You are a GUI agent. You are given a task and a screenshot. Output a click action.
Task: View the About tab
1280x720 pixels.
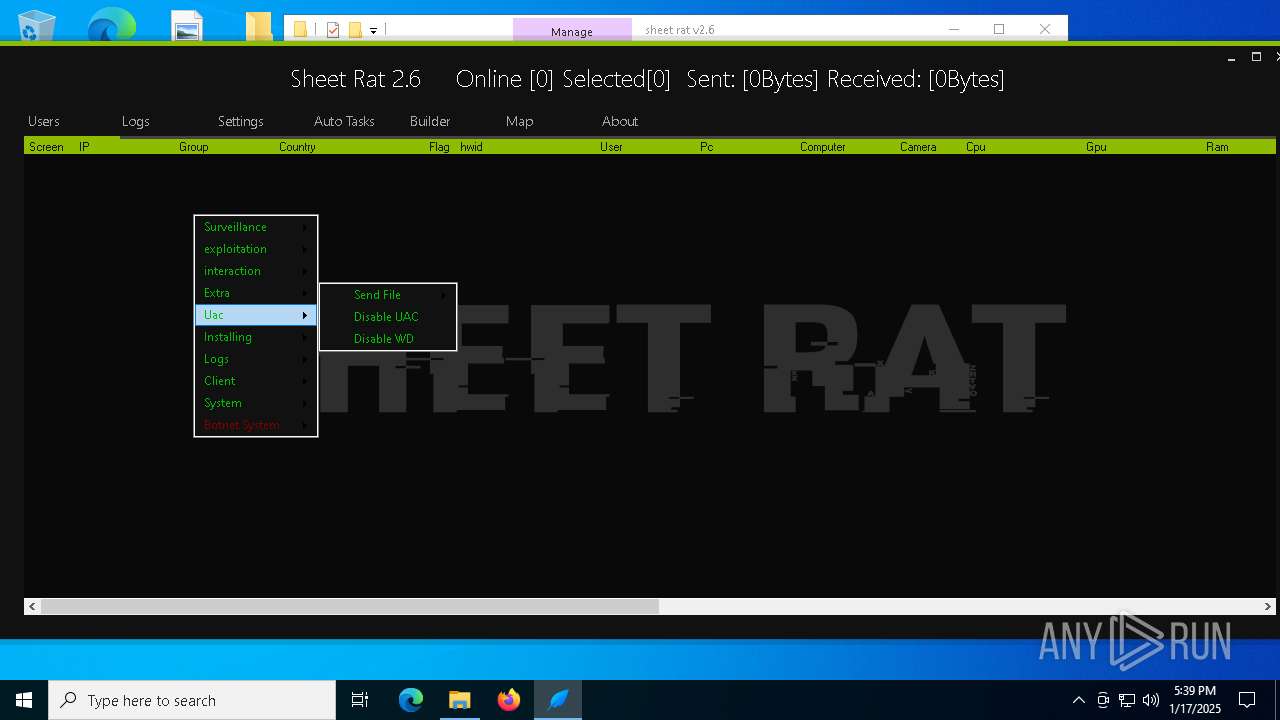[620, 121]
